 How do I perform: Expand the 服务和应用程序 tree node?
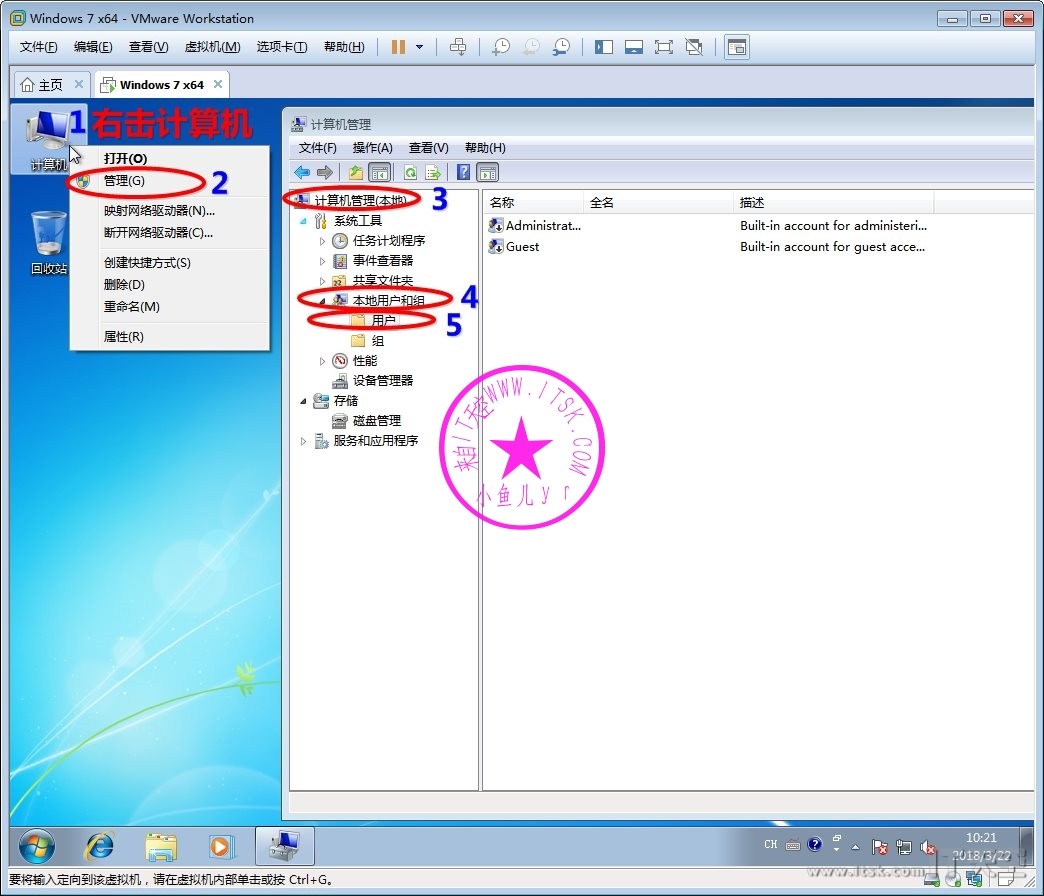click(x=304, y=441)
